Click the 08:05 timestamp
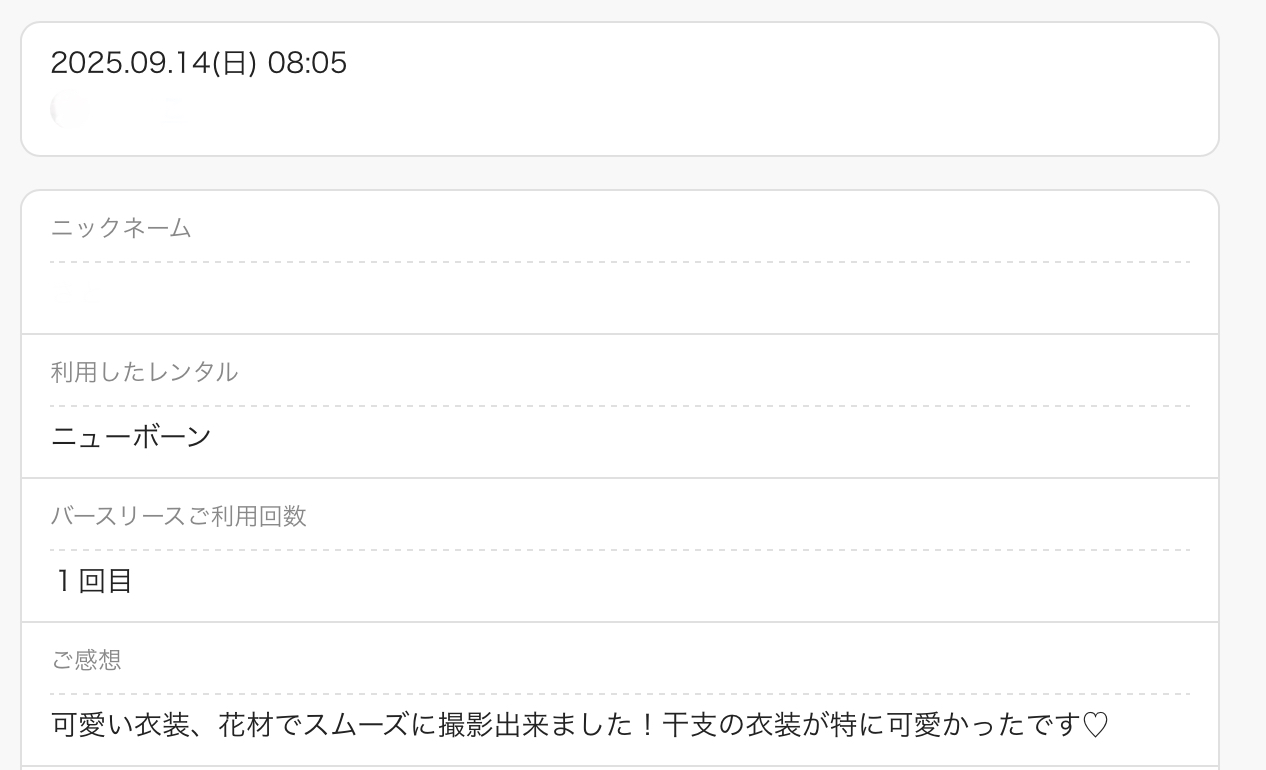 click(x=307, y=64)
